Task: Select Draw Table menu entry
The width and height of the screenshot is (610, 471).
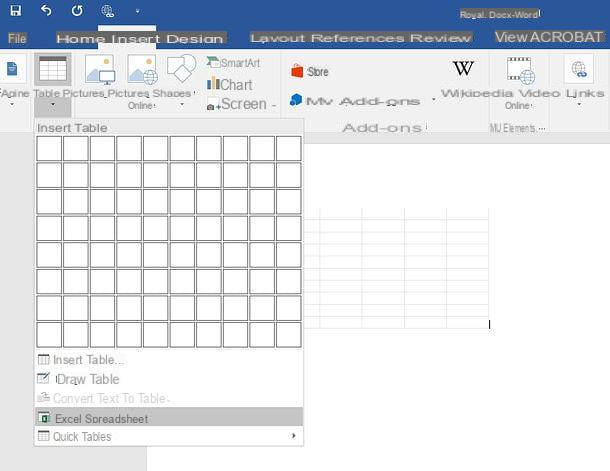Action: point(168,379)
